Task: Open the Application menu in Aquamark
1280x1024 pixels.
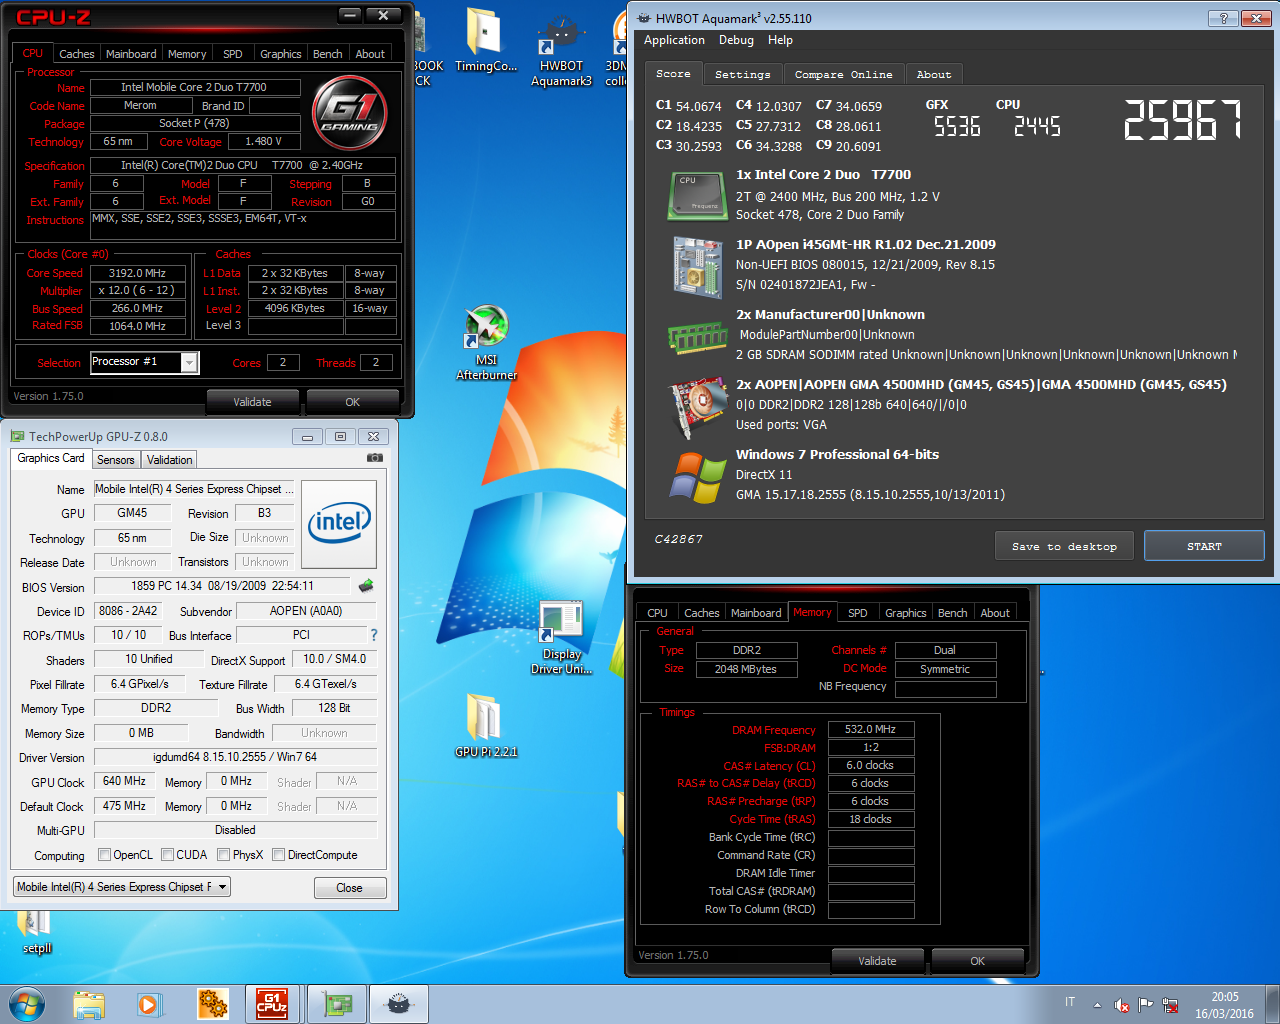Action: pos(674,40)
